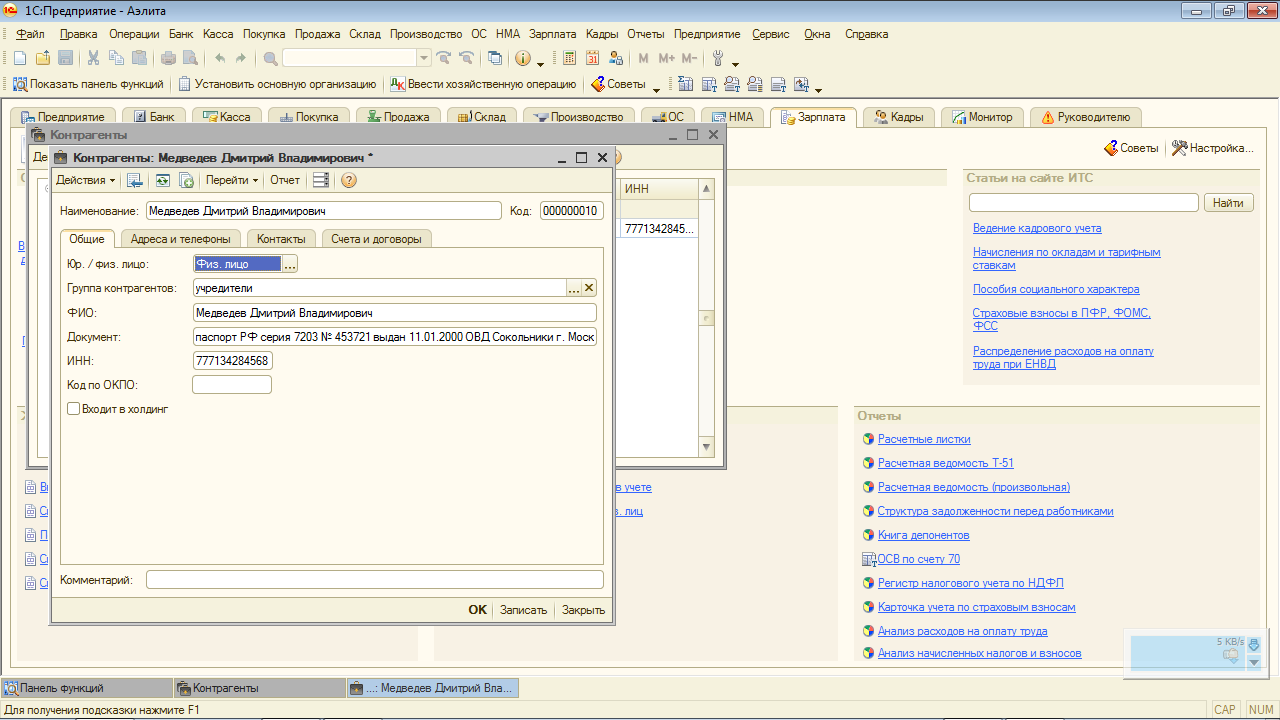Open Книга депонентов report link
This screenshot has width=1280, height=720.
(923, 535)
